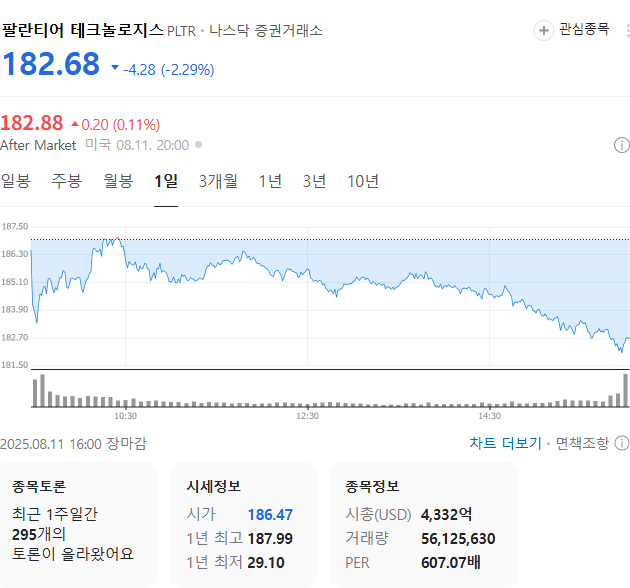Click the more options dots icon
The height and width of the screenshot is (588, 630).
coord(628,31)
